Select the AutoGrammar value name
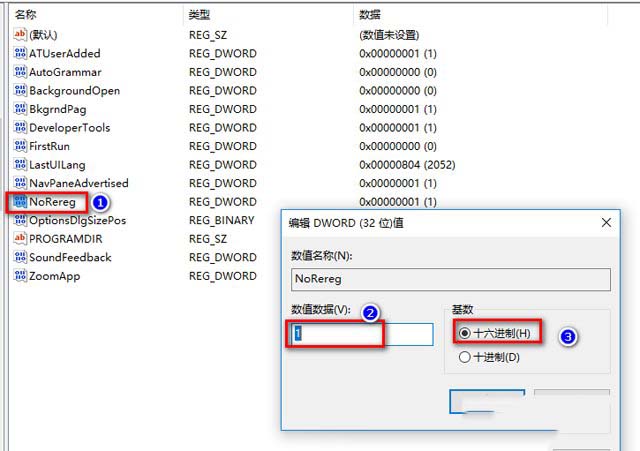 click(x=65, y=72)
